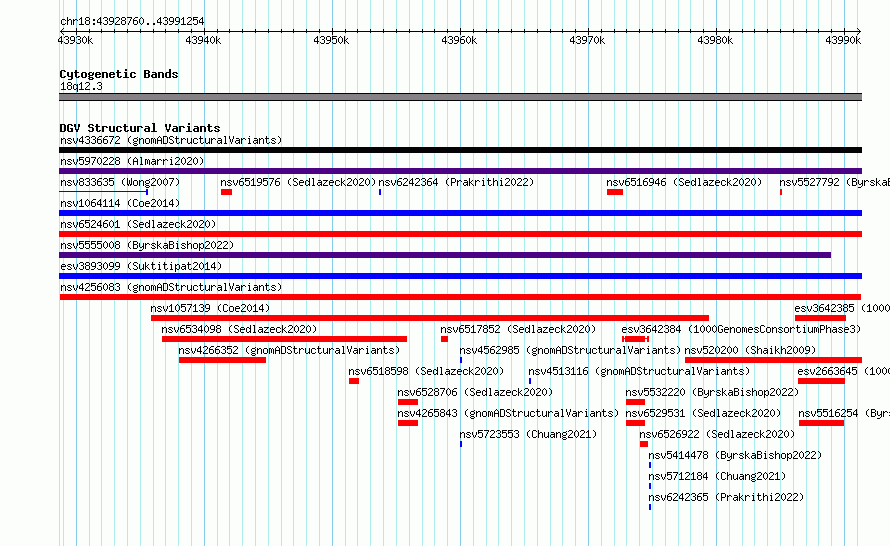Select nsv5970228 (Almarri2020) label
The height and width of the screenshot is (546, 890).
pyautogui.click(x=132, y=161)
